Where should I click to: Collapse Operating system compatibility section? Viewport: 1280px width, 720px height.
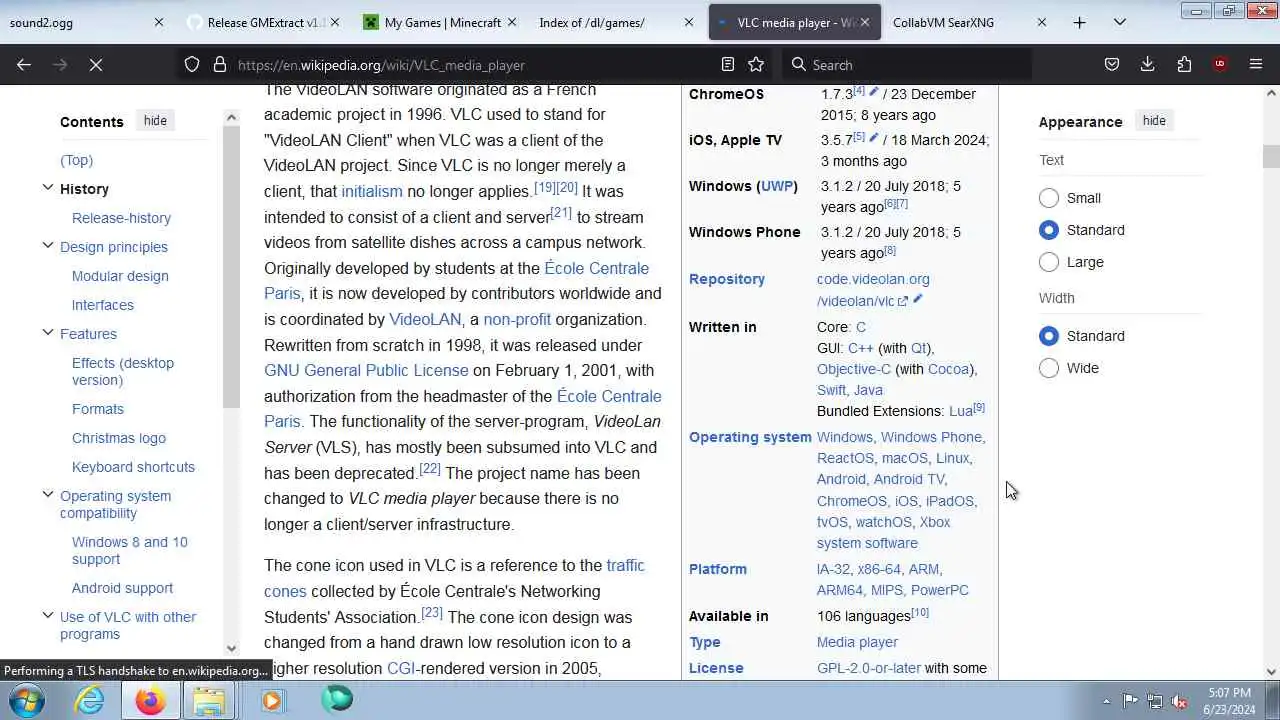(x=47, y=495)
